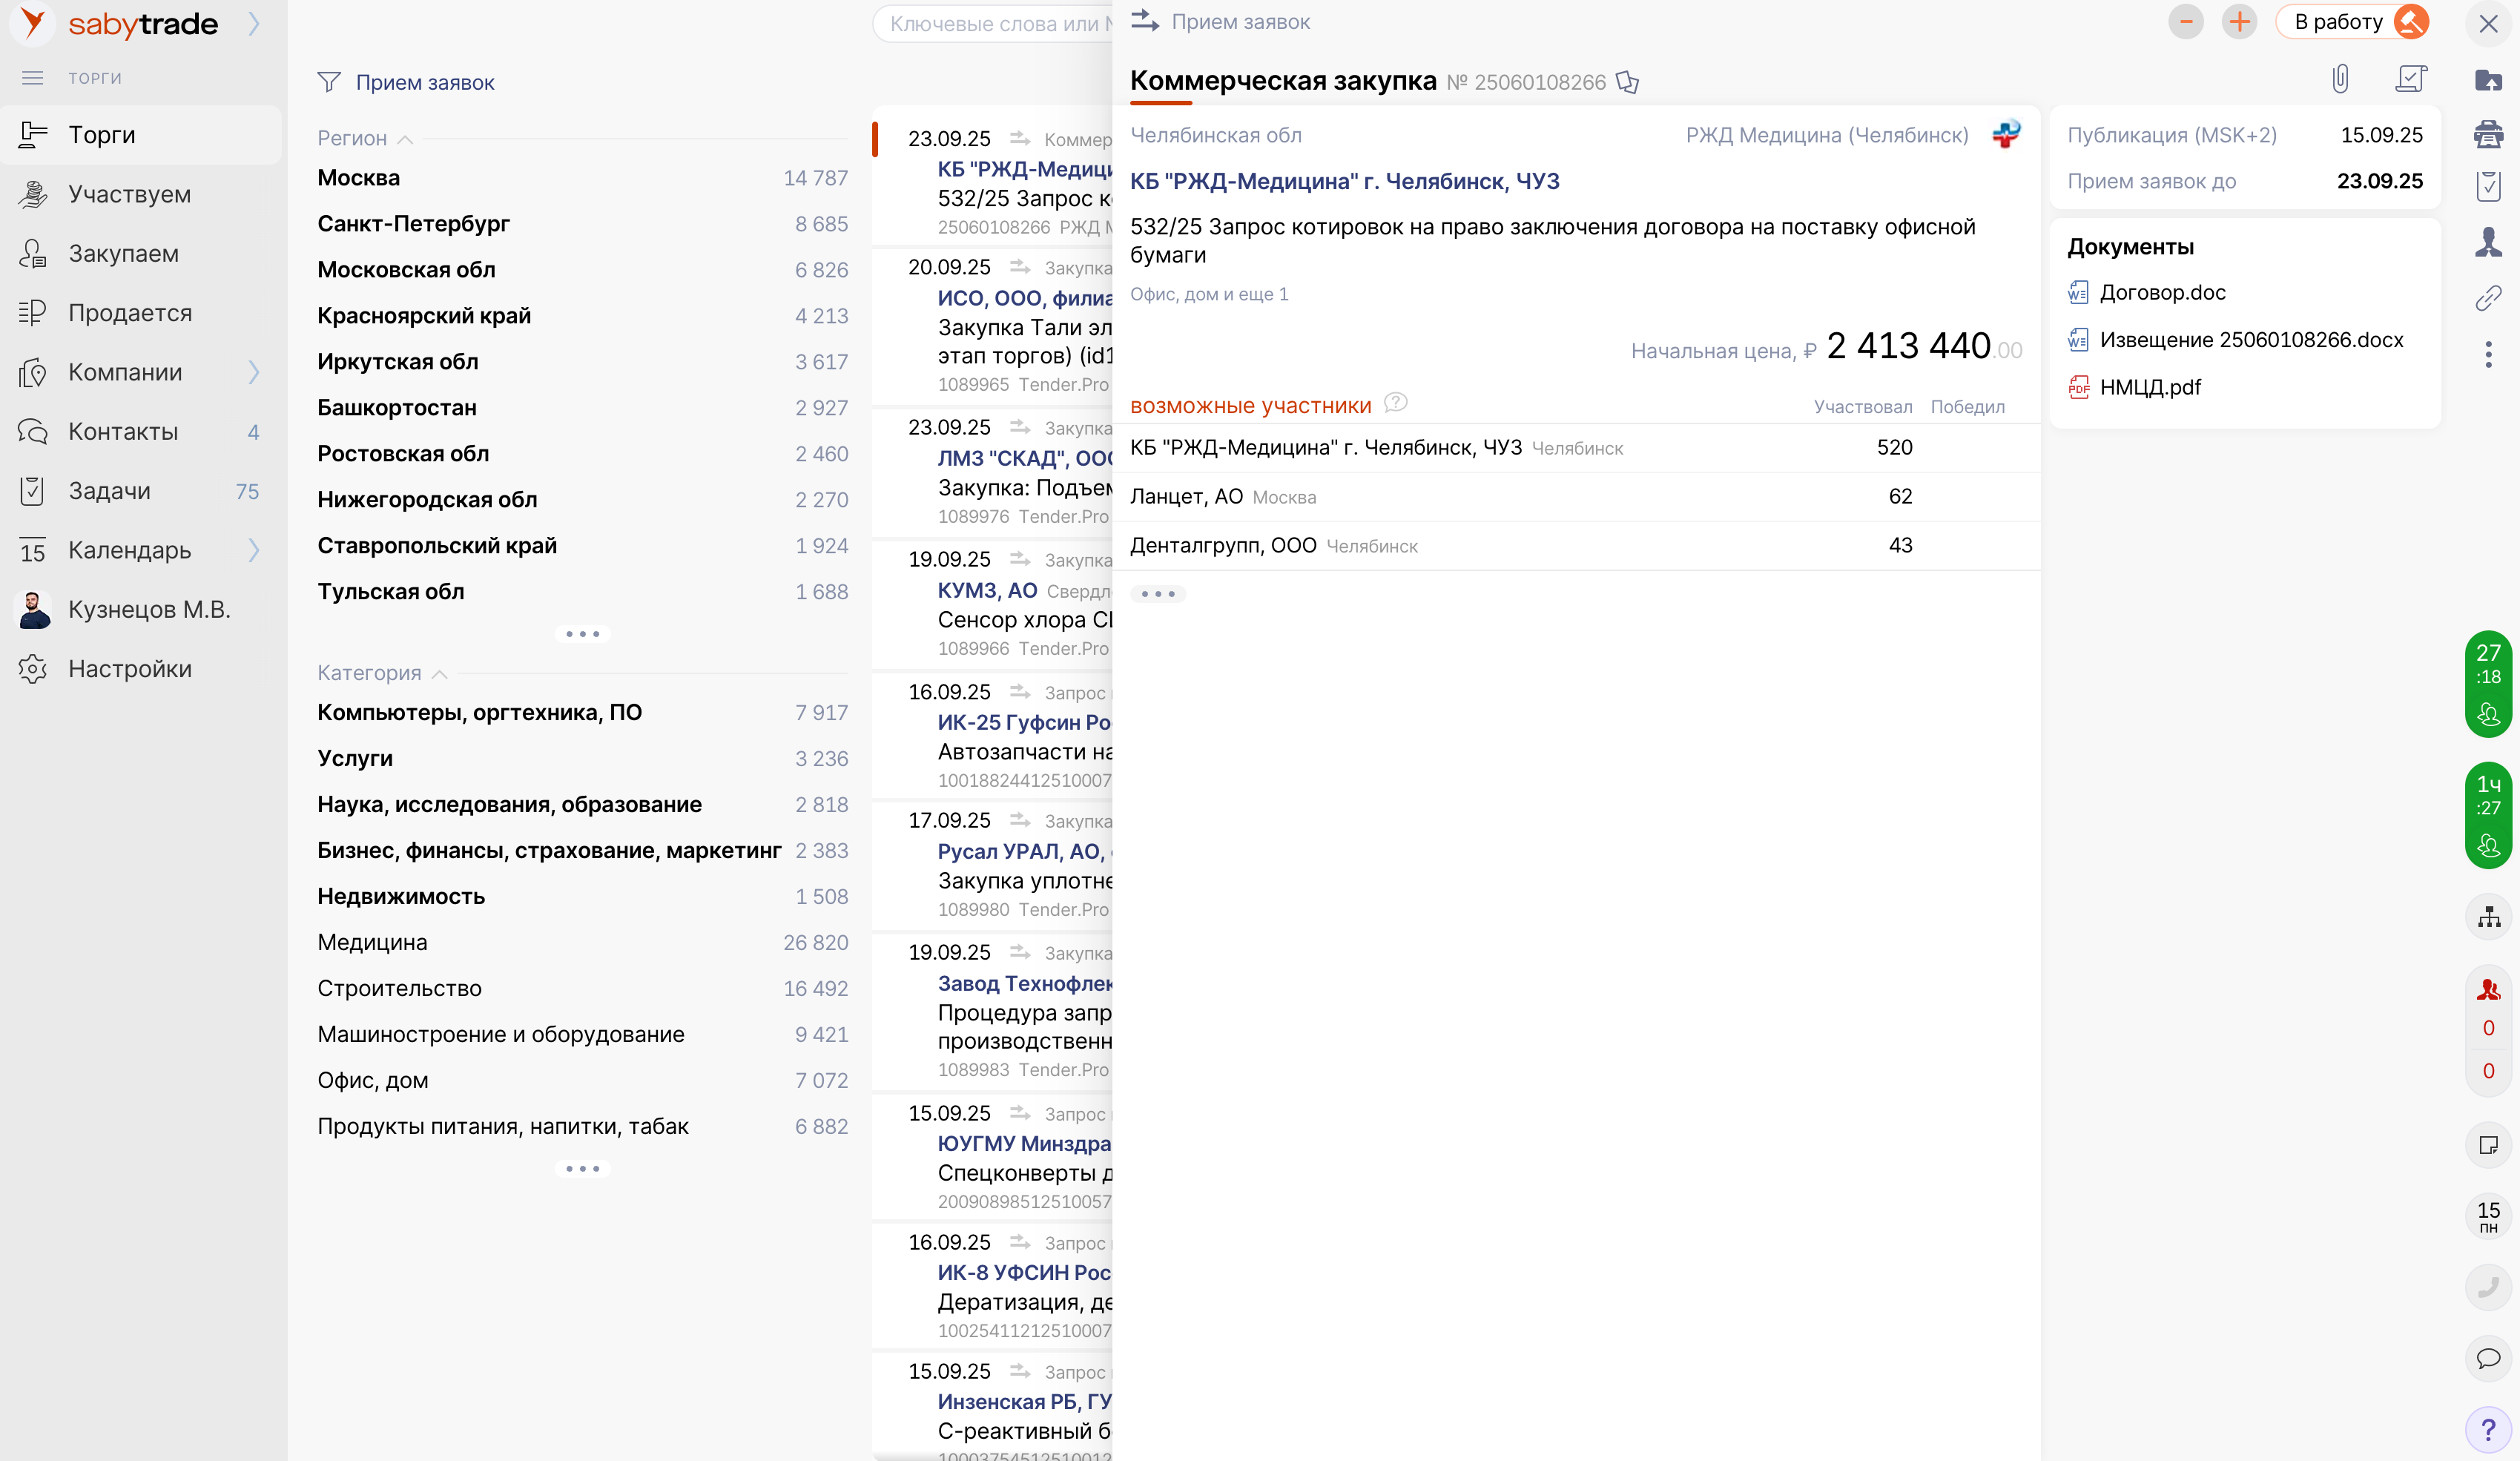Expand the Компании menu chevron
This screenshot has height=1461, width=2520.
pyautogui.click(x=254, y=372)
